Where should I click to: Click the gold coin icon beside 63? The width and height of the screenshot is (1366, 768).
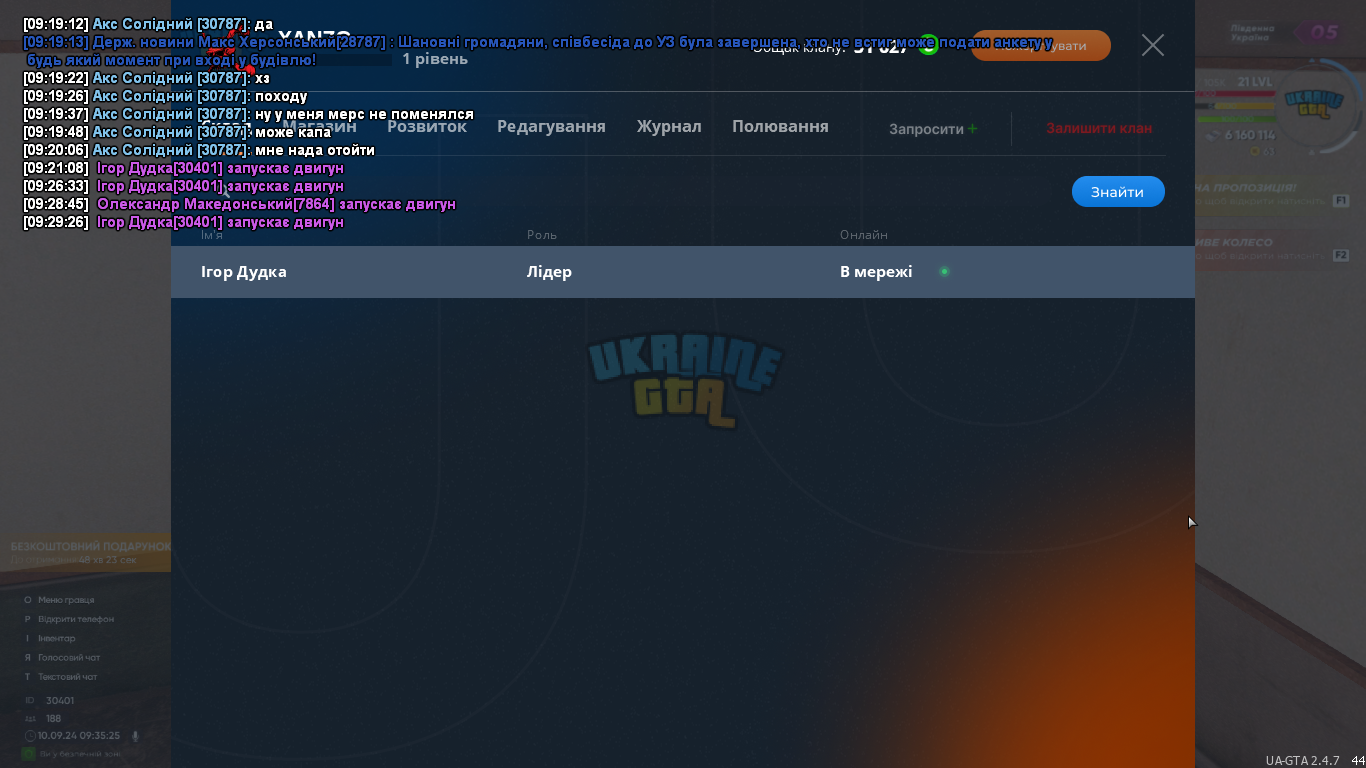click(x=1255, y=152)
